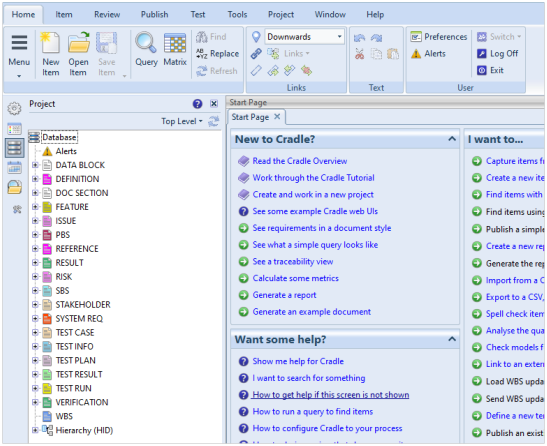Launch the Query magnifier tool

click(146, 50)
